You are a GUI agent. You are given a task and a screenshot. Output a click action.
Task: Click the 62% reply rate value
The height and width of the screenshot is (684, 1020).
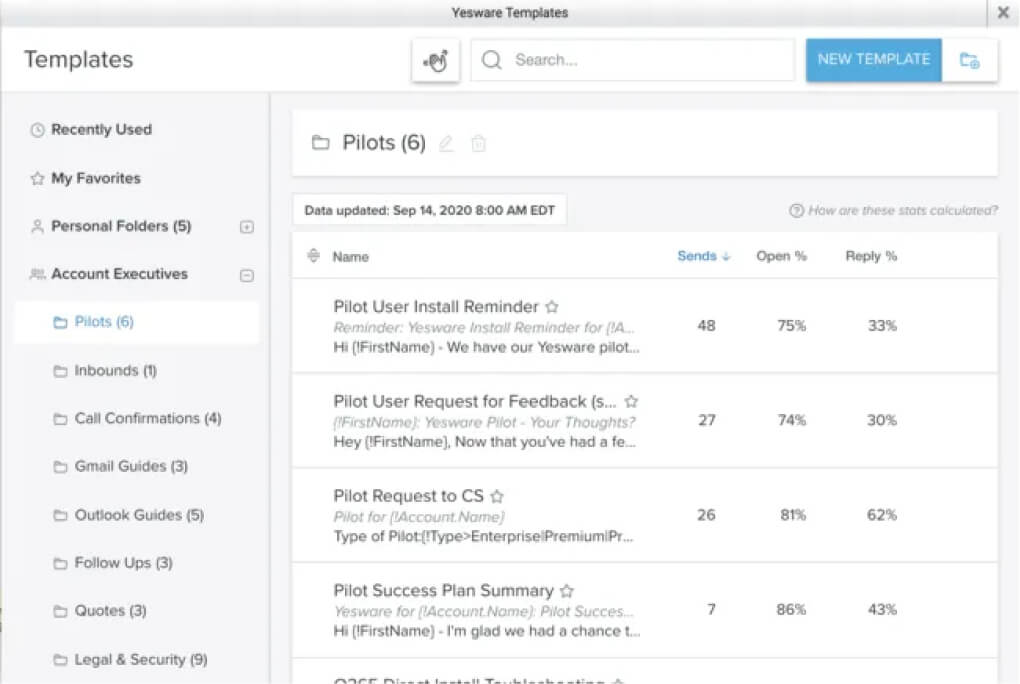click(x=881, y=515)
